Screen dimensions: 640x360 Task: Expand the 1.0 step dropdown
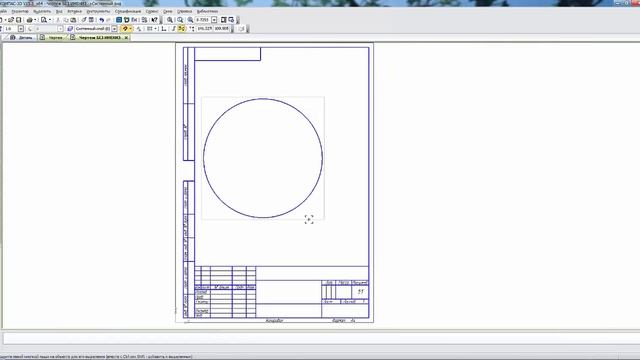tap(21, 29)
